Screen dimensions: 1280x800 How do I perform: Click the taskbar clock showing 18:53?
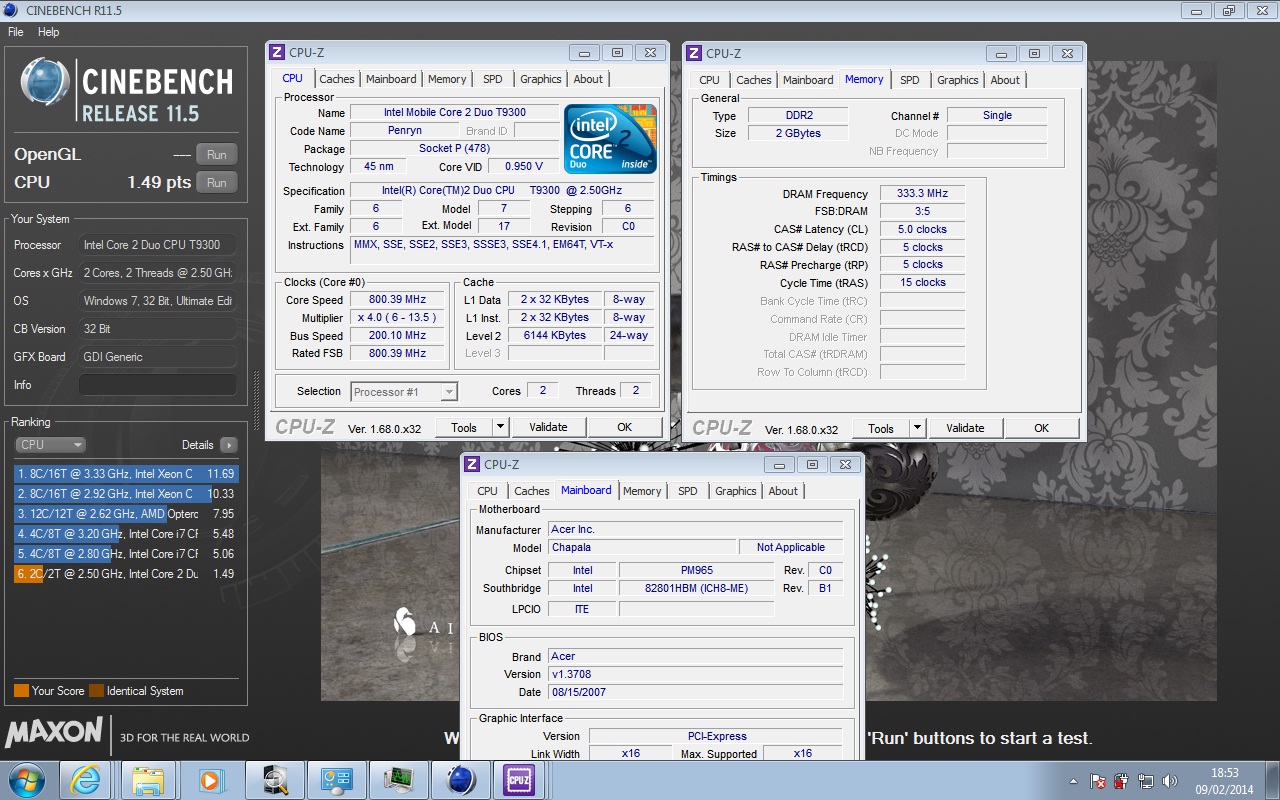click(1224, 780)
